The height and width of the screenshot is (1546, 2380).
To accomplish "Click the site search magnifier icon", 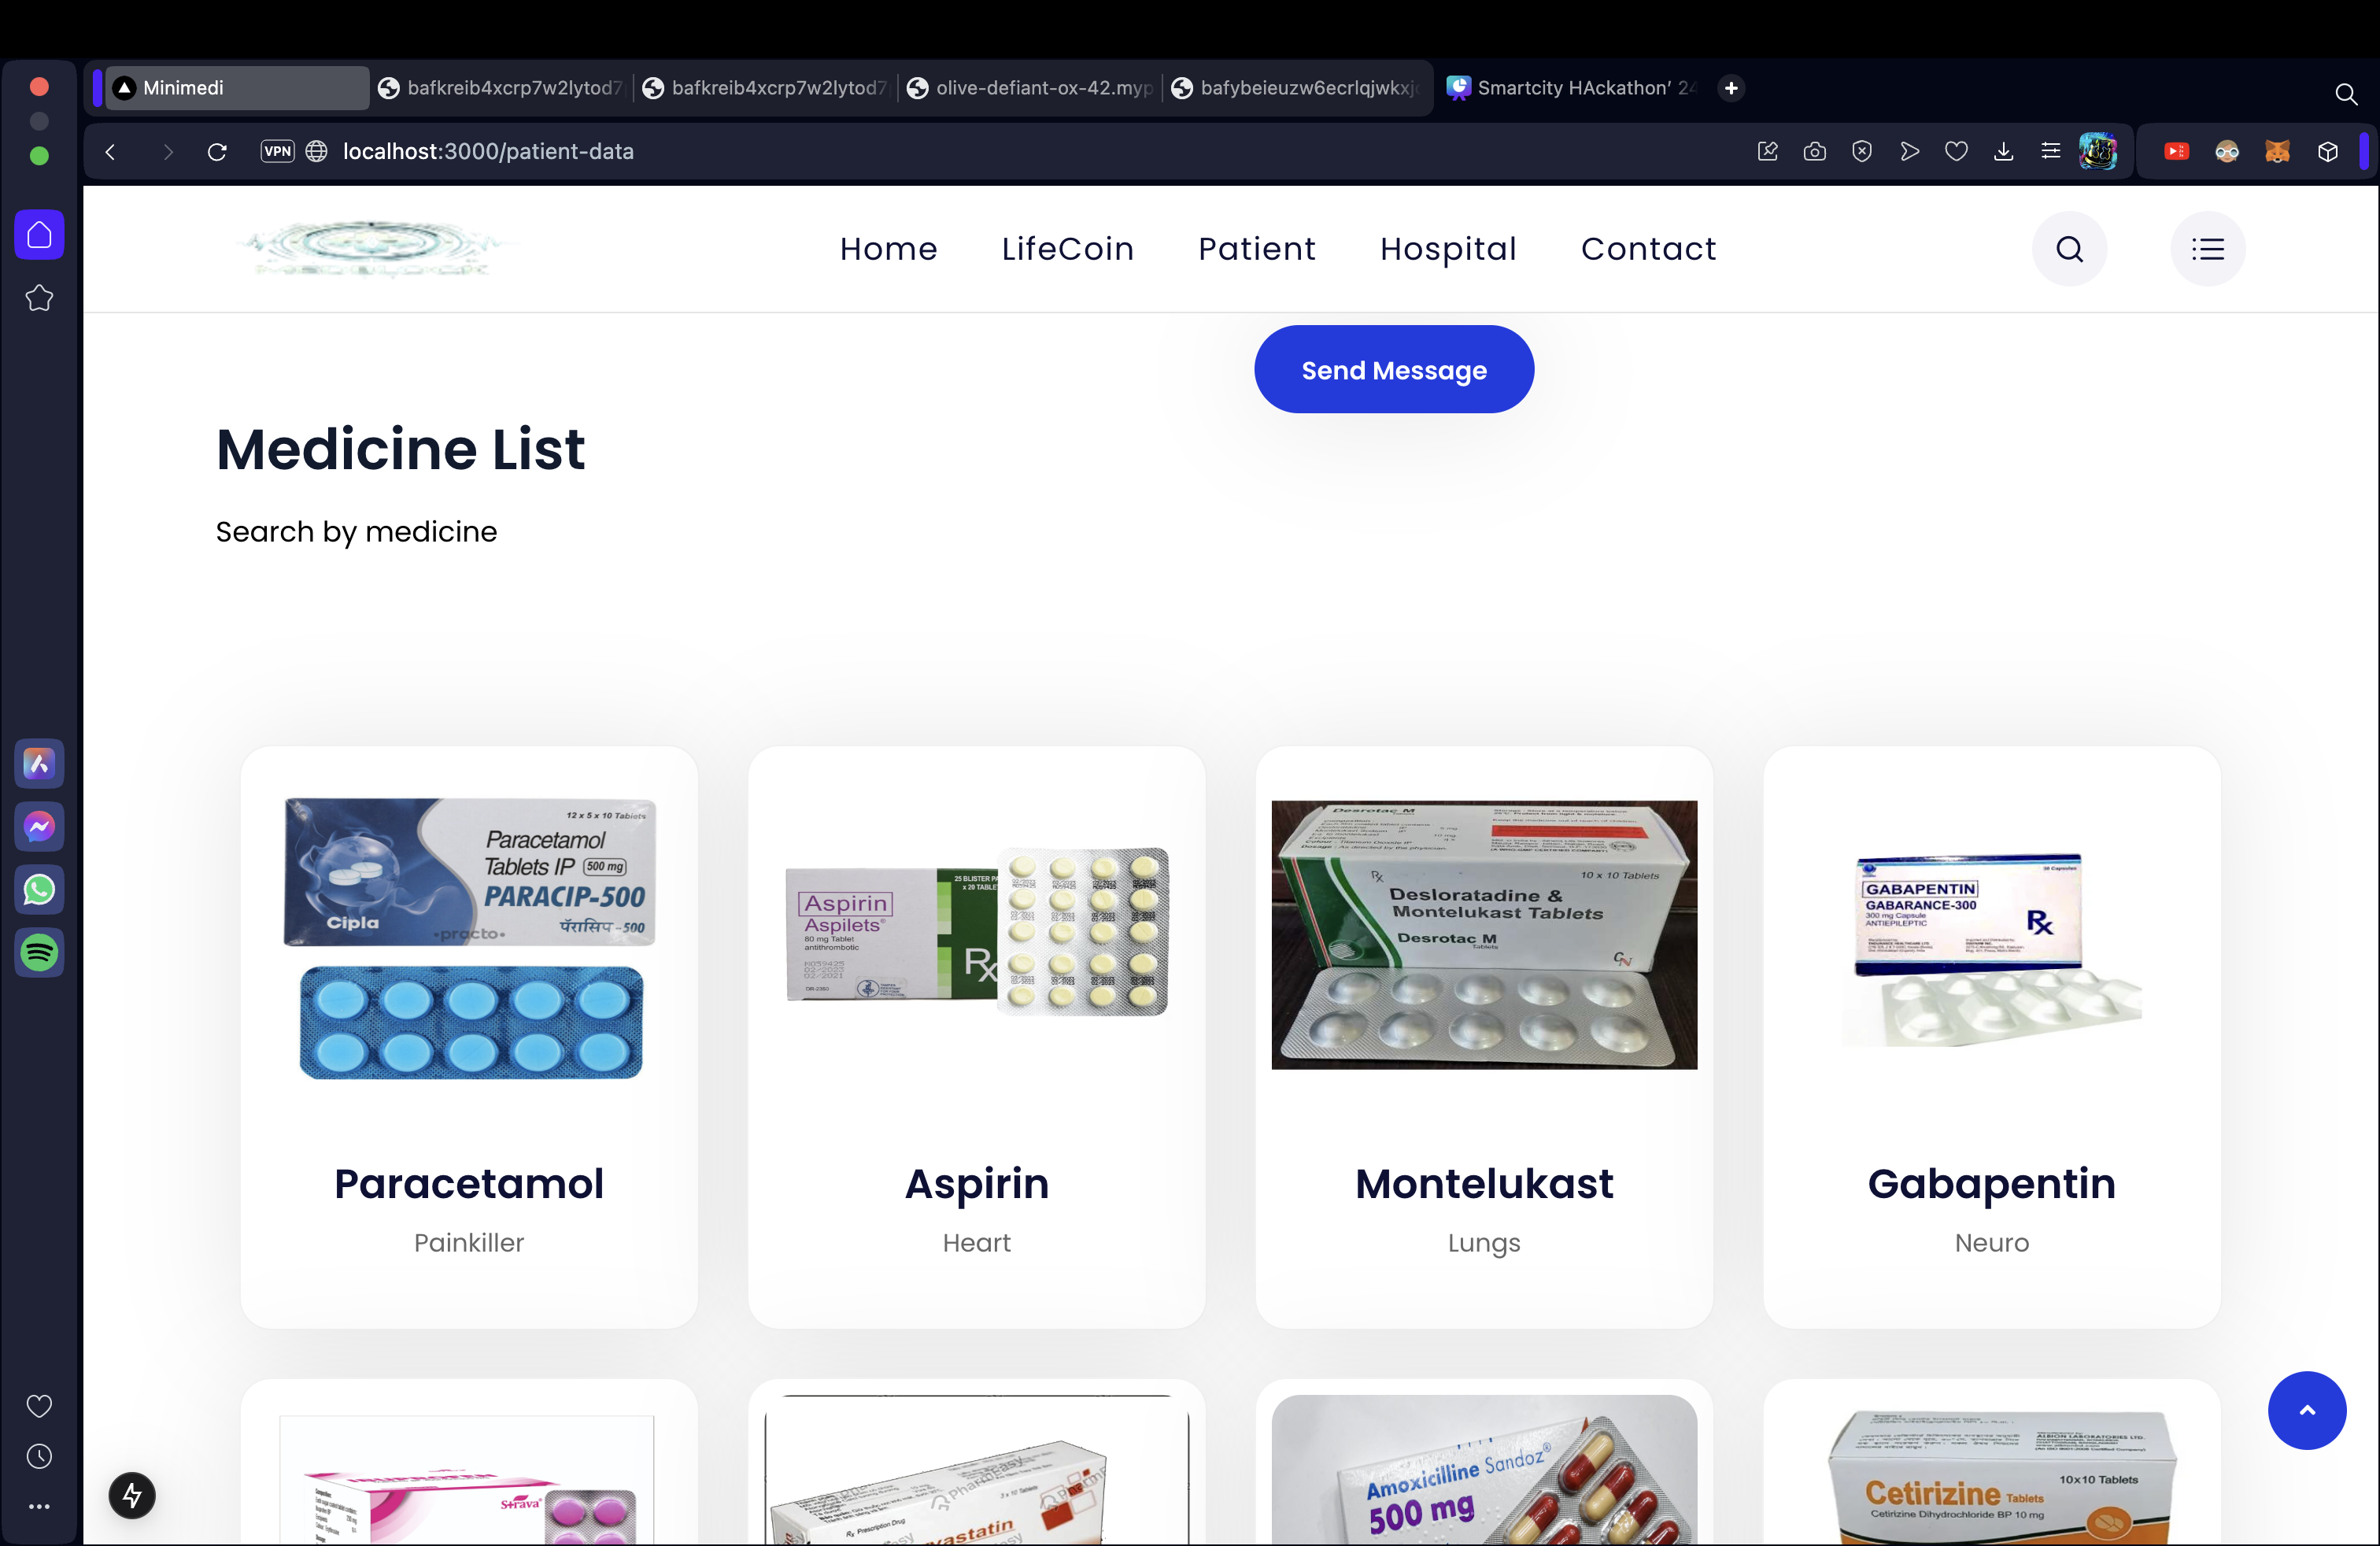I will (x=2069, y=249).
